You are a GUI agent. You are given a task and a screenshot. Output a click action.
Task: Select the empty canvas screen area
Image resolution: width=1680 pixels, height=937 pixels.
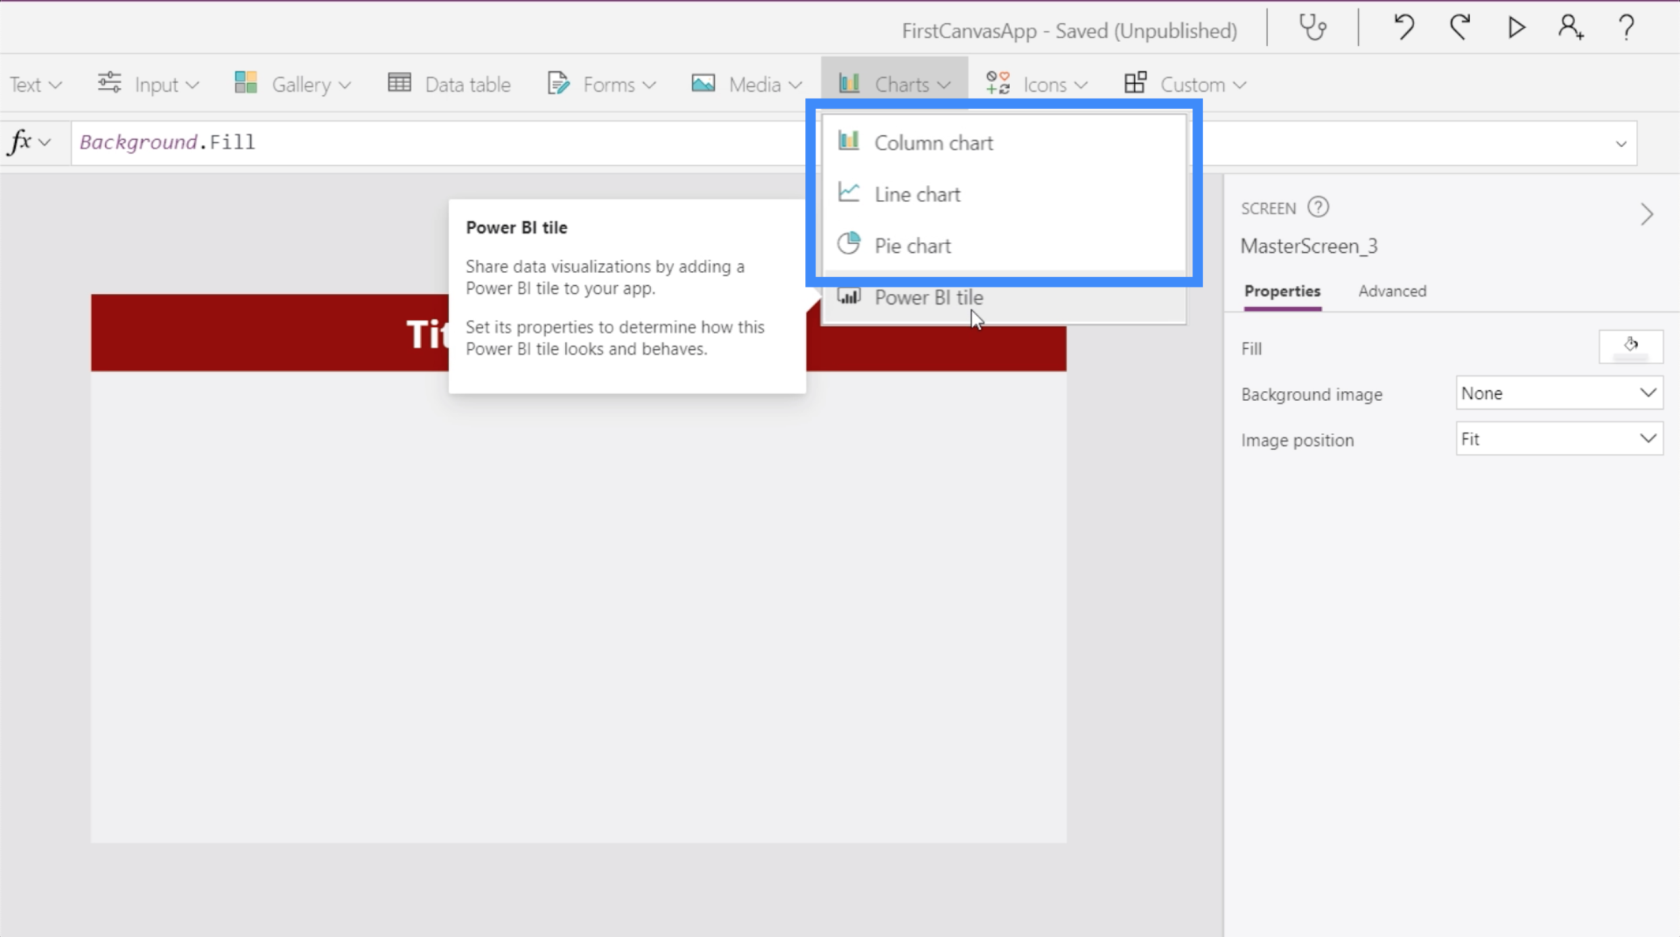578,606
